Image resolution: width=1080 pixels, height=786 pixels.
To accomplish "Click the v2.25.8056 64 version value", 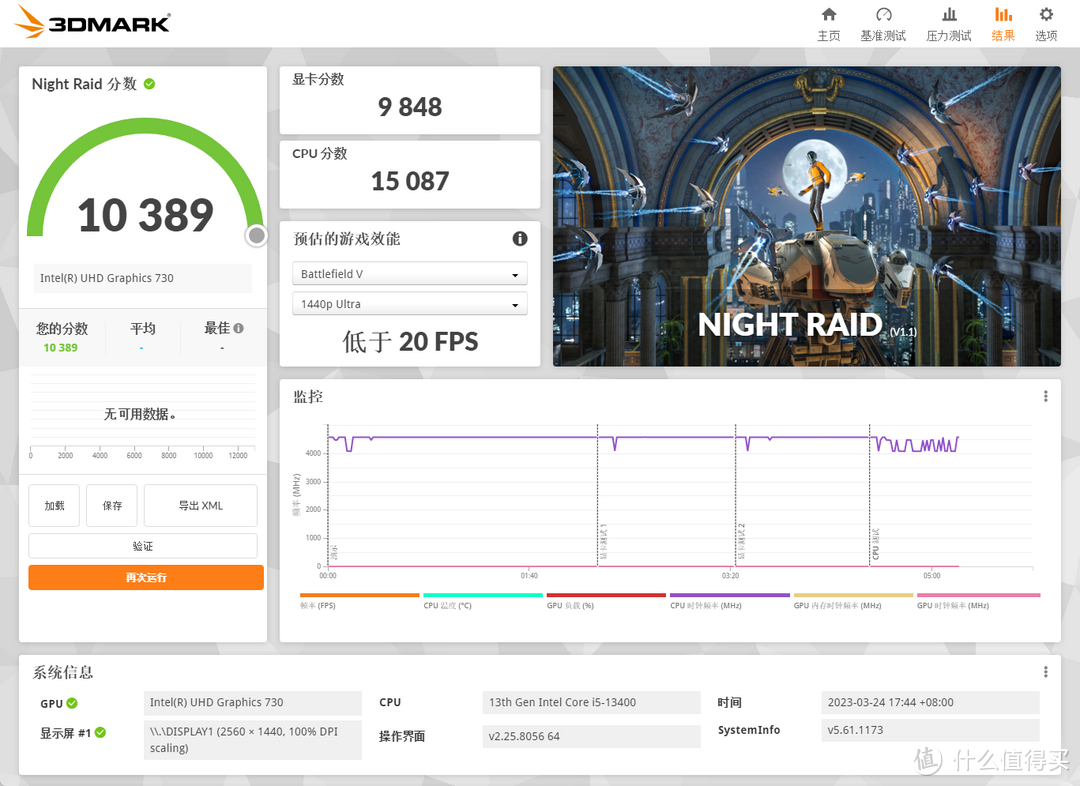I will (x=592, y=736).
